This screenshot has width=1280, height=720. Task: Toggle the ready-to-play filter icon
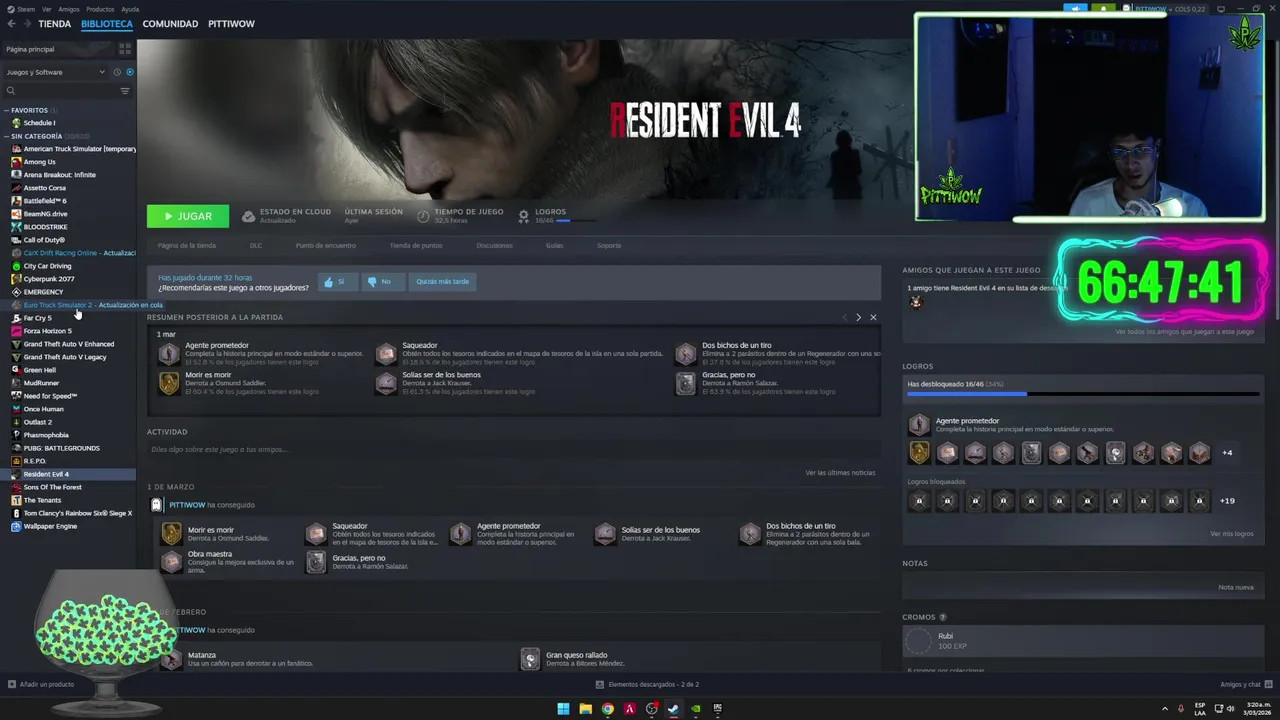click(x=130, y=72)
